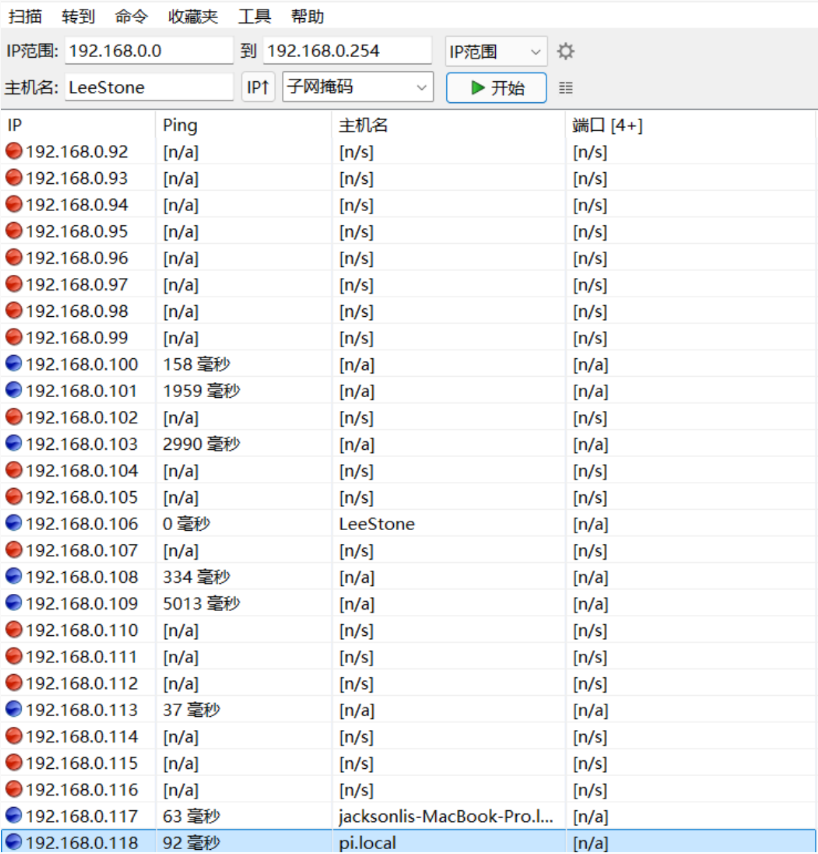Expand the 子网掩码 dropdown
The width and height of the screenshot is (818, 854).
pyautogui.click(x=358, y=87)
